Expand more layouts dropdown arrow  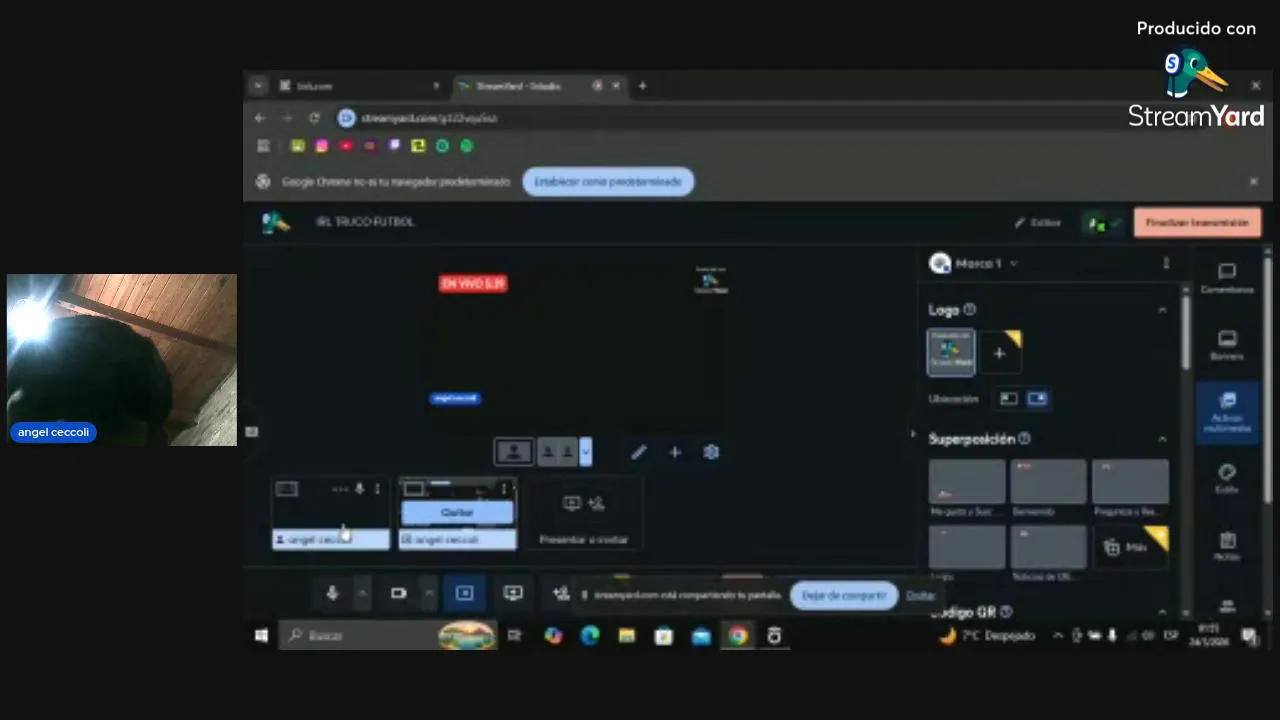(585, 452)
